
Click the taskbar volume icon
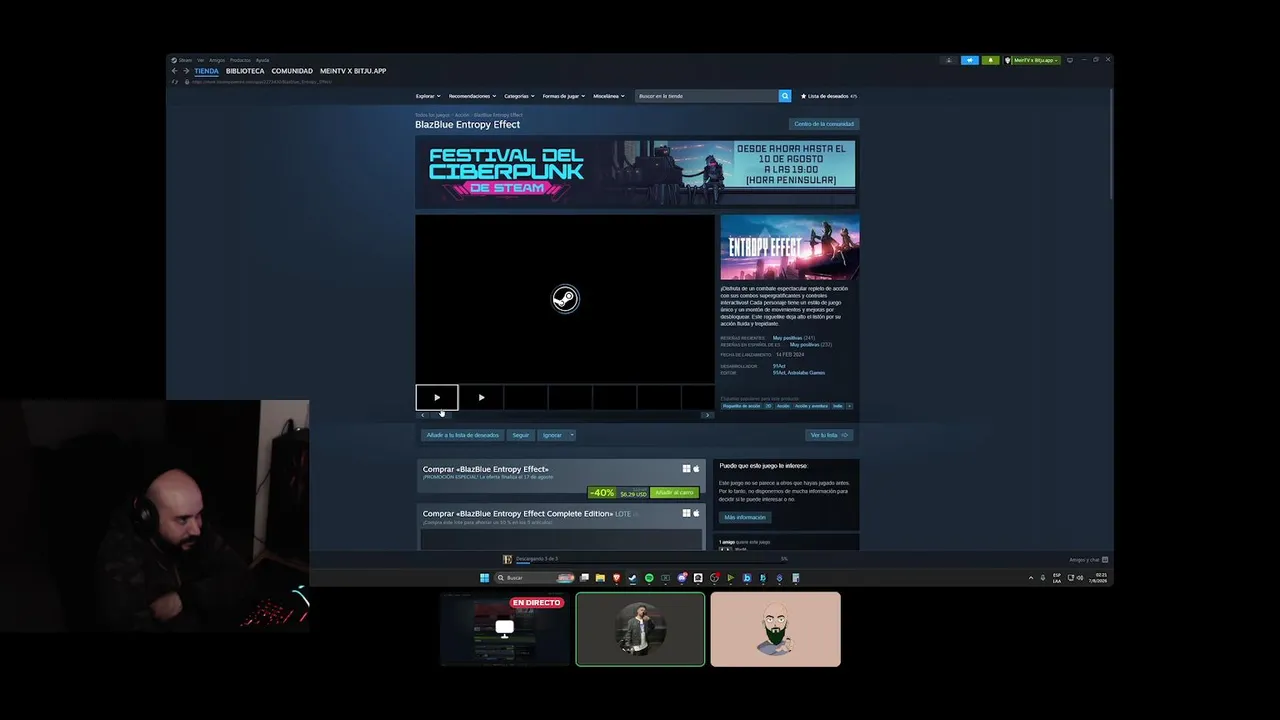[x=1080, y=578]
